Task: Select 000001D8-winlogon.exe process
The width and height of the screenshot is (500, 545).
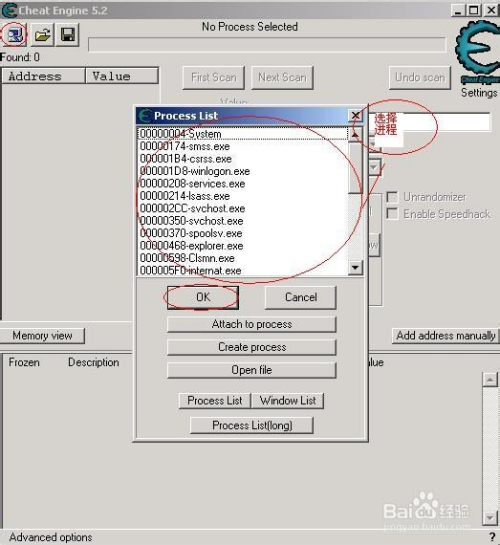Action: point(243,171)
